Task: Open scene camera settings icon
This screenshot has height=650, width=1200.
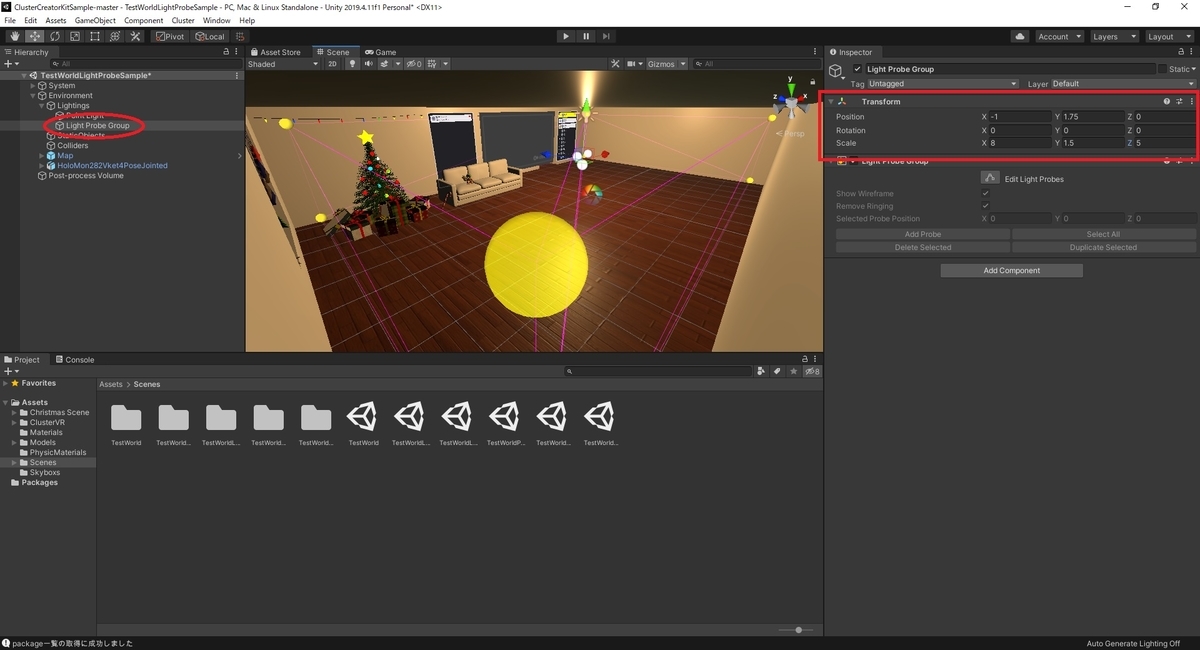Action: [x=634, y=64]
